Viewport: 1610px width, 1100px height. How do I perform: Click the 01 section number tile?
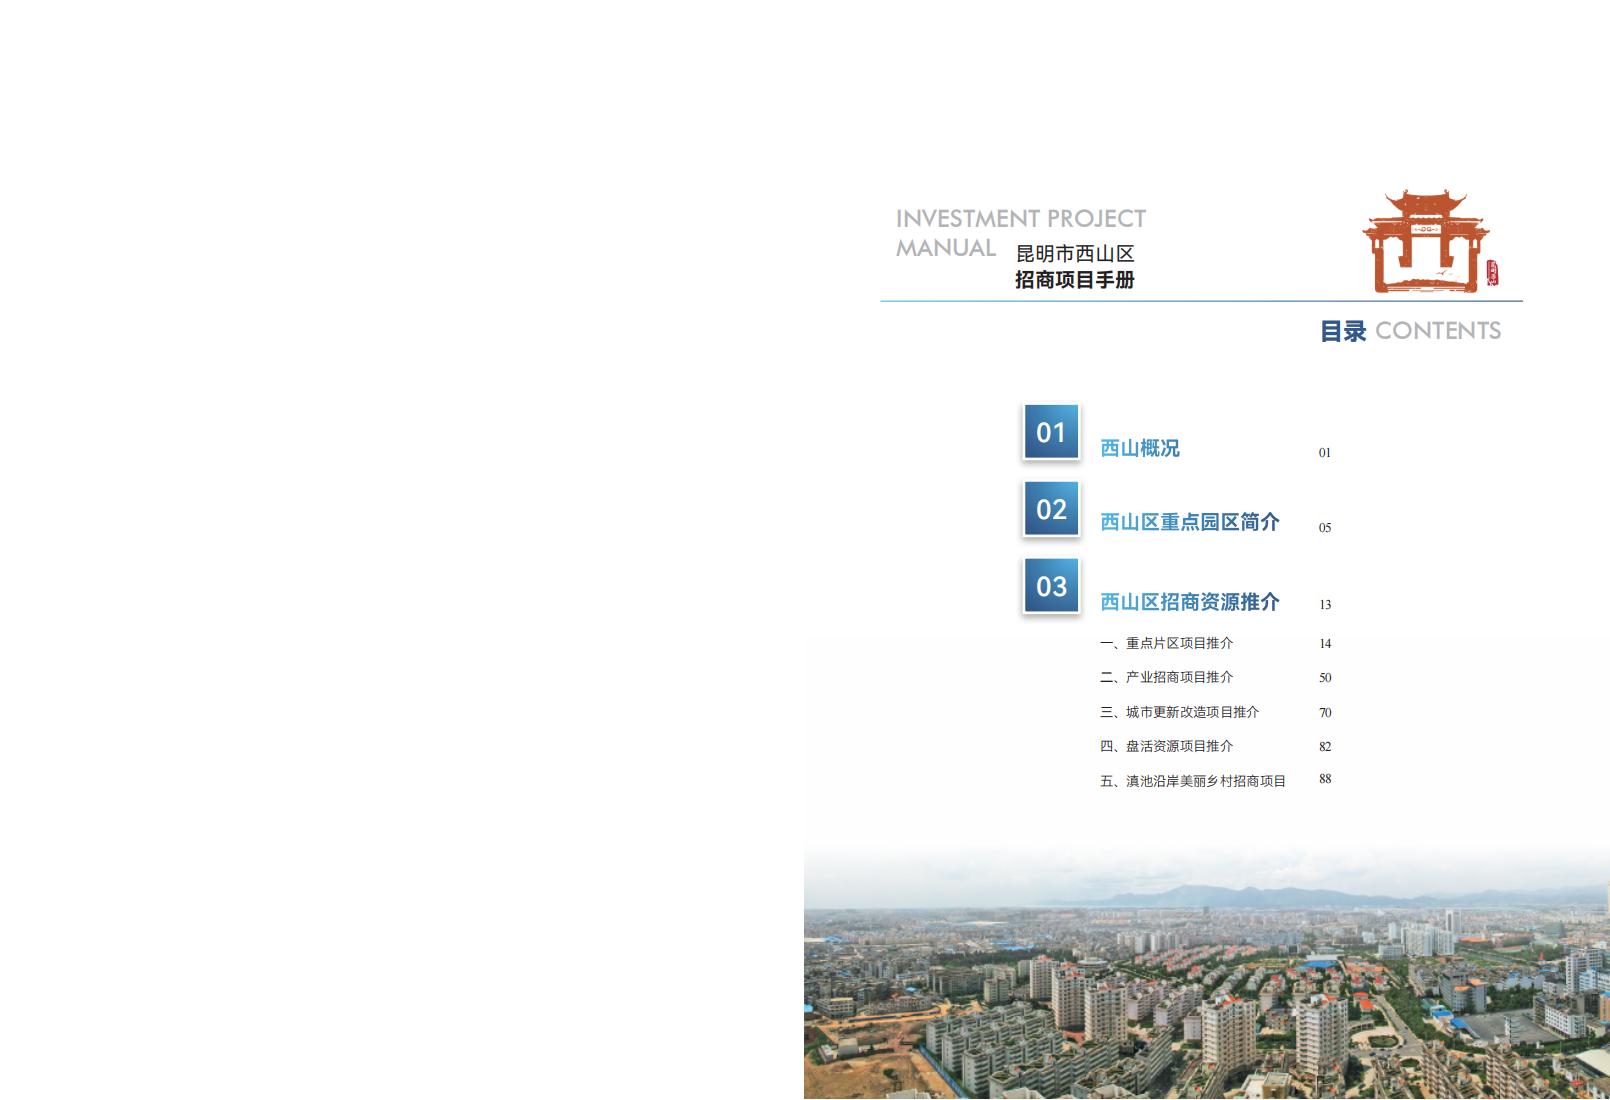tap(1051, 432)
